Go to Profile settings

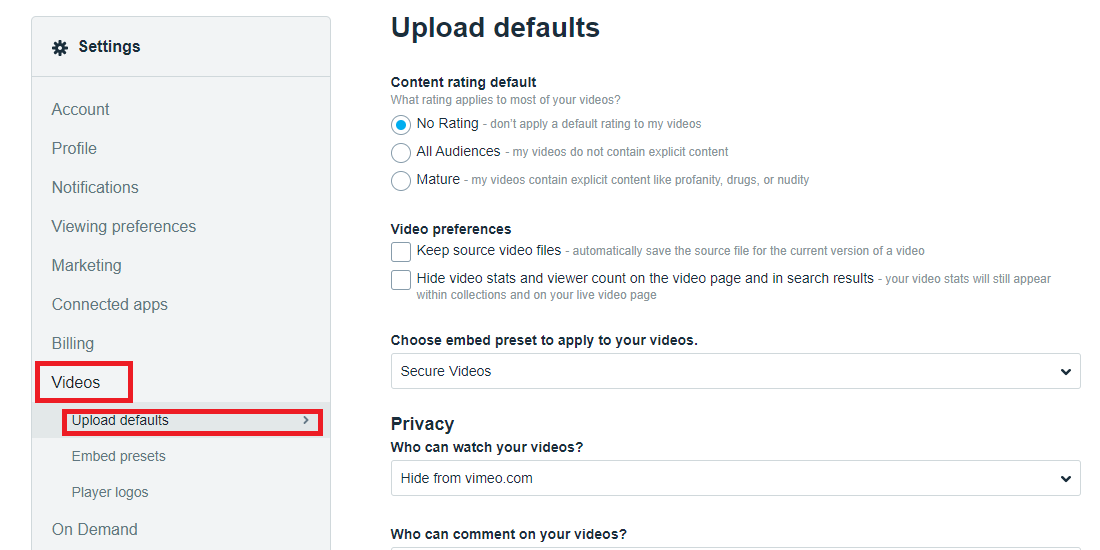pos(74,149)
